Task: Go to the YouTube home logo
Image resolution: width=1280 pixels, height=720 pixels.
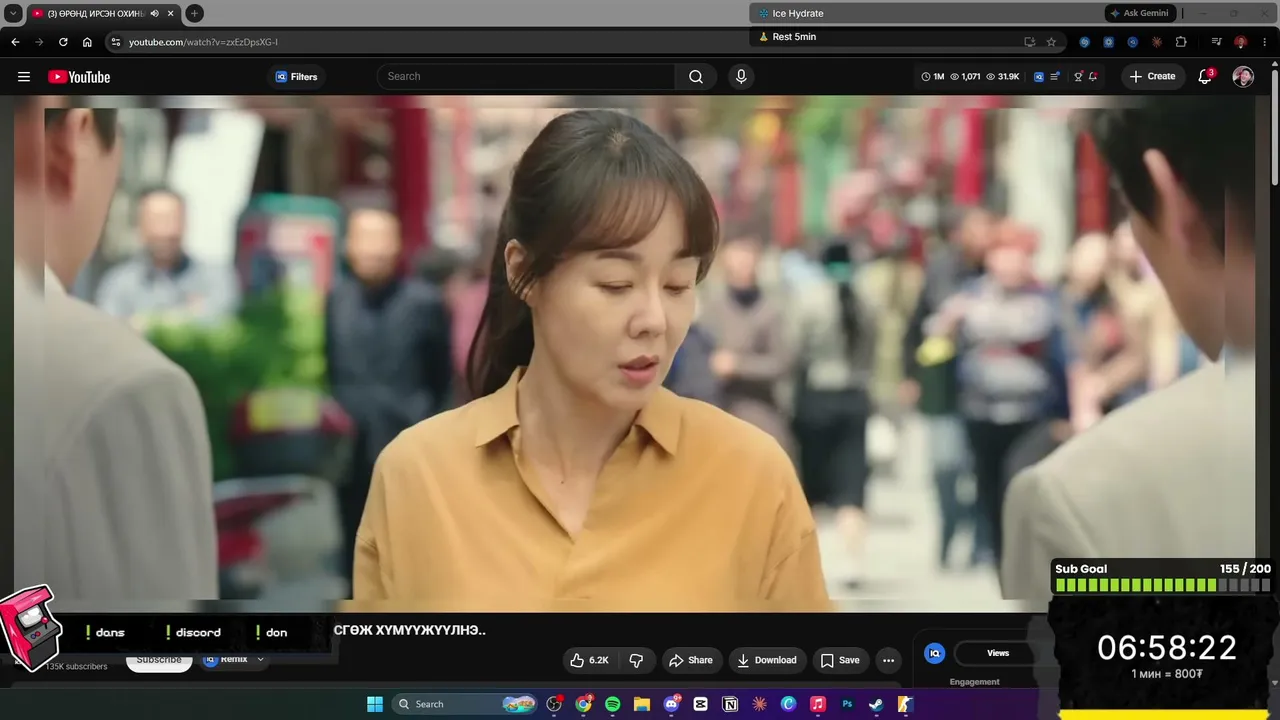Action: tap(79, 77)
